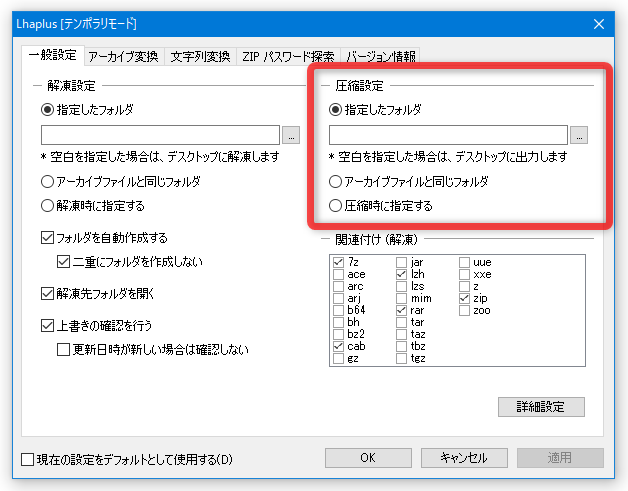Image resolution: width=628 pixels, height=491 pixels.
Task: Open the 文字列変換 tab
Action: click(200, 56)
